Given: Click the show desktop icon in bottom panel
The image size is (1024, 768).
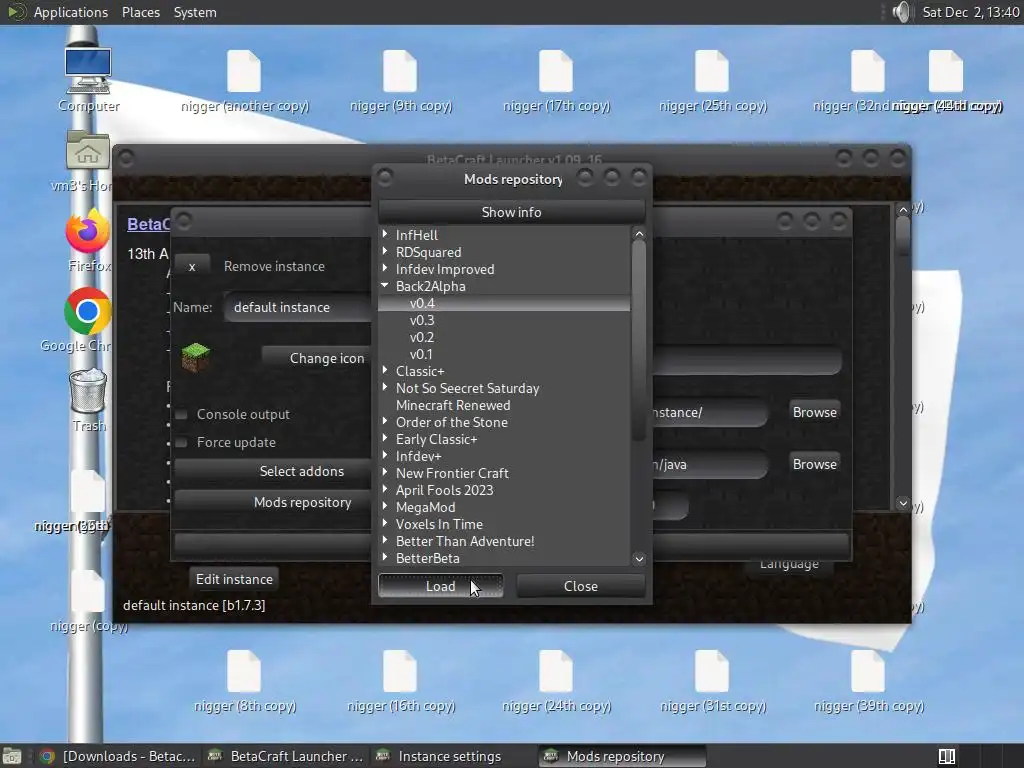Looking at the screenshot, I should 12,756.
